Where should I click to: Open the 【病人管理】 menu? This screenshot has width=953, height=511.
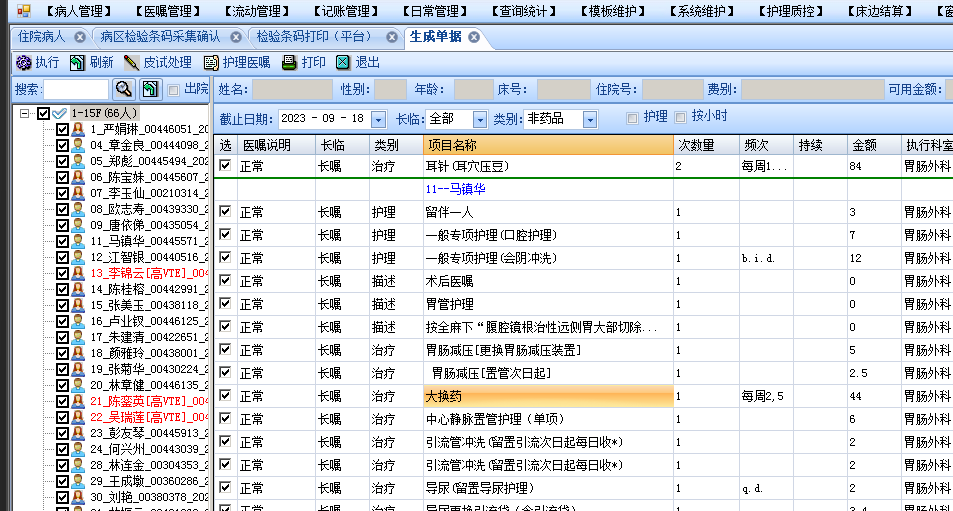79,11
